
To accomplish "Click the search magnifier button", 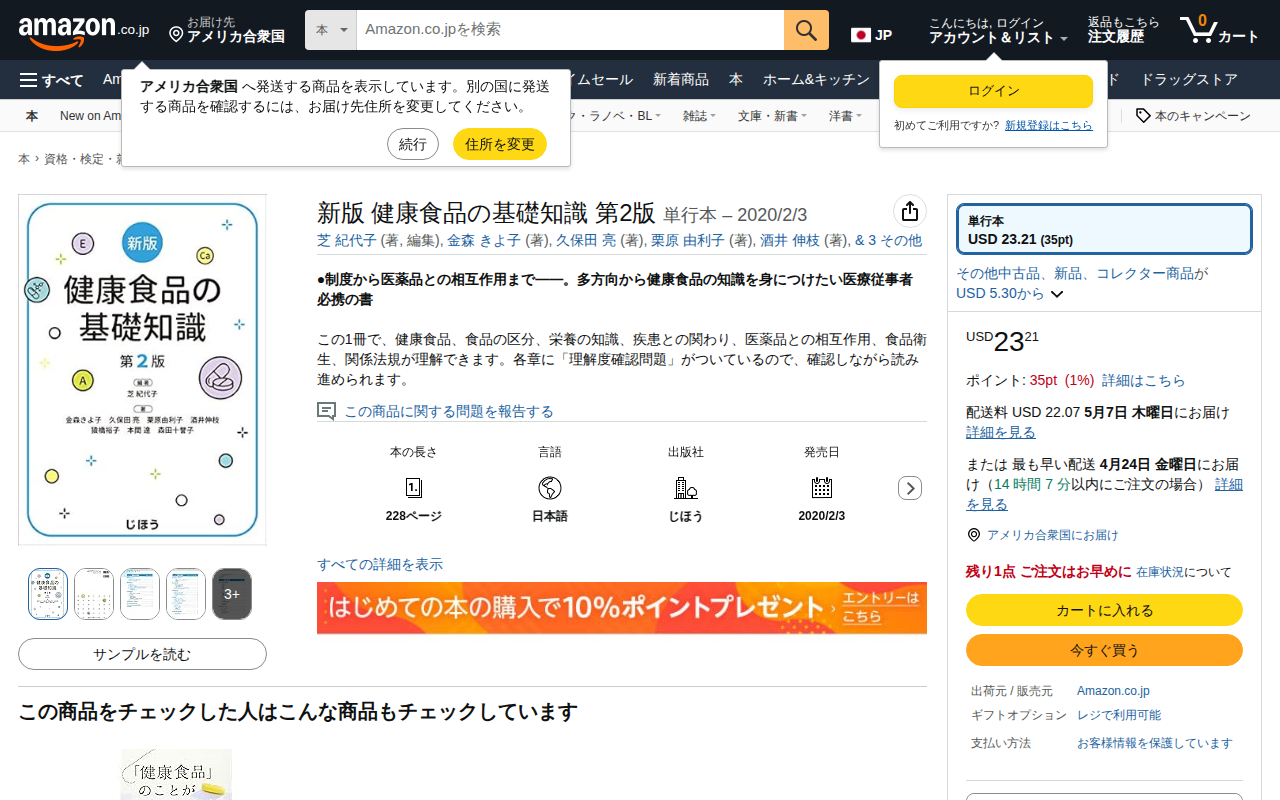I will (x=806, y=30).
